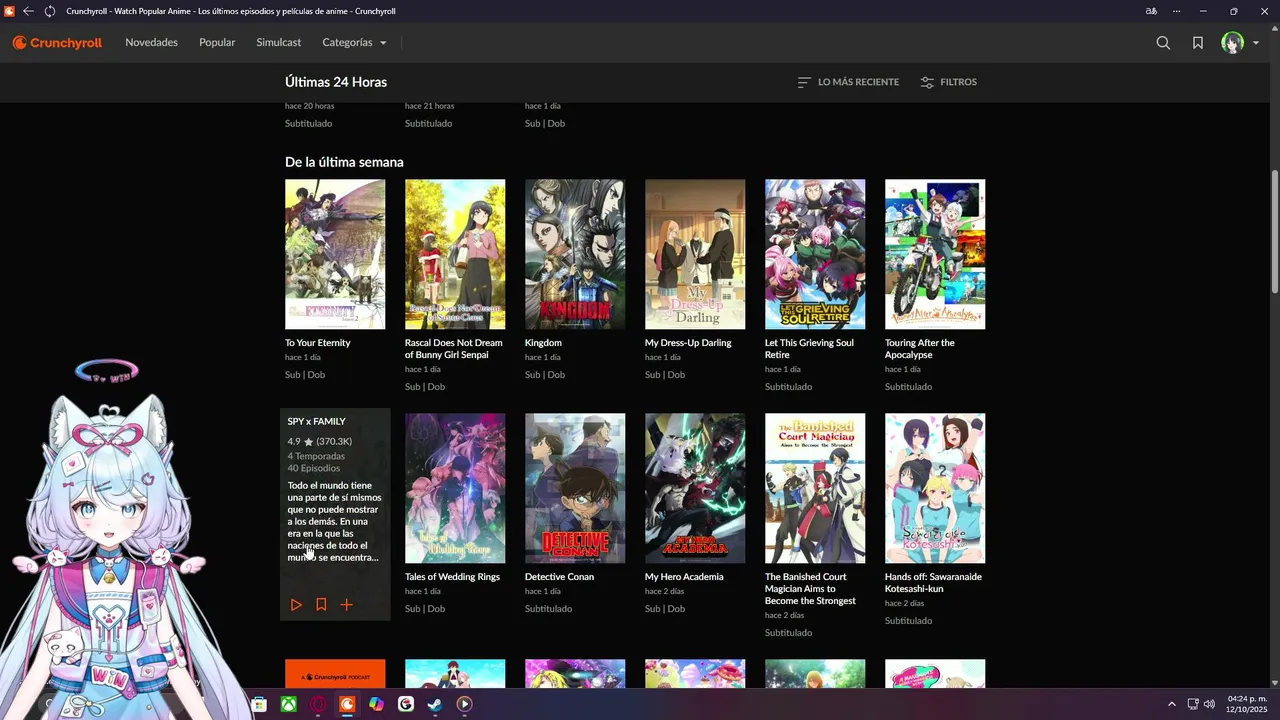Show hidden system tray icons chevron

point(1172,704)
